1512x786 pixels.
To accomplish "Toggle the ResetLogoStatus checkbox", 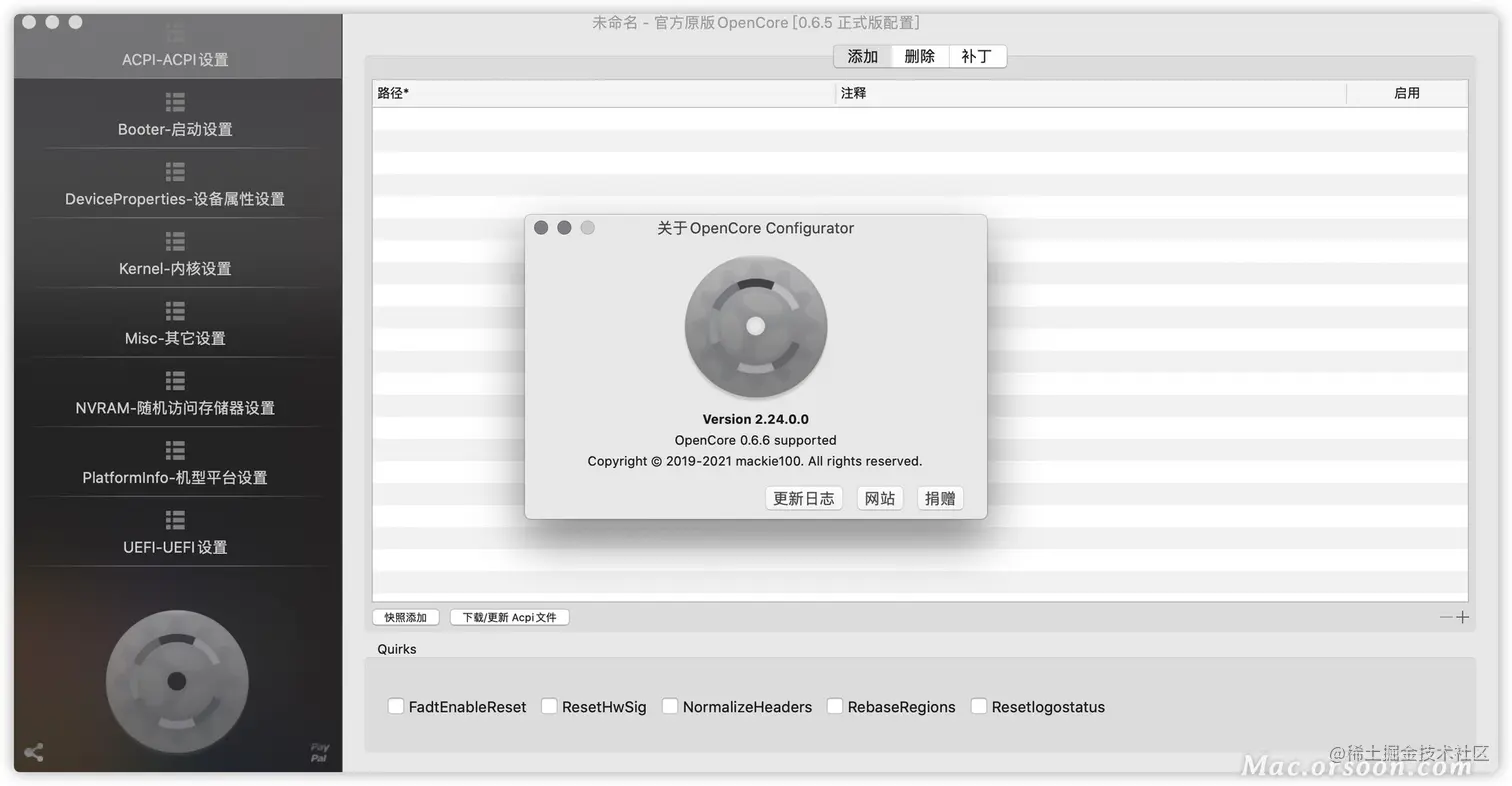I will tap(979, 706).
